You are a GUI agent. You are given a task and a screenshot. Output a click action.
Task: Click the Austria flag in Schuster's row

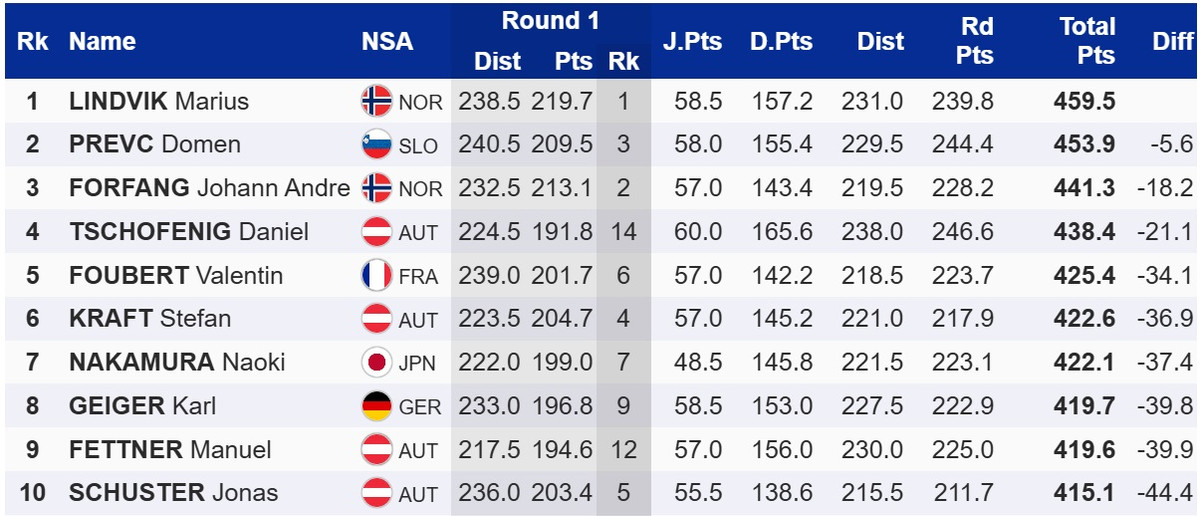pos(376,493)
